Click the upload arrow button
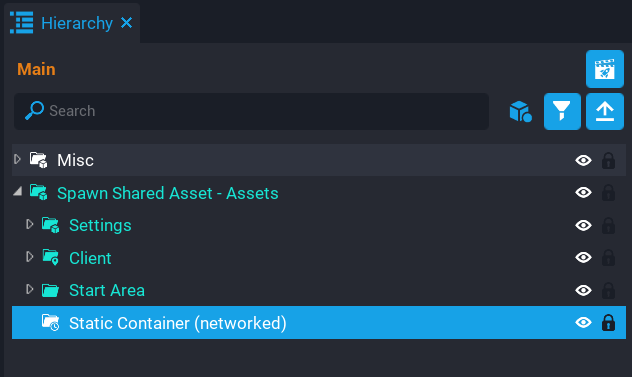The width and height of the screenshot is (632, 377). tap(605, 112)
